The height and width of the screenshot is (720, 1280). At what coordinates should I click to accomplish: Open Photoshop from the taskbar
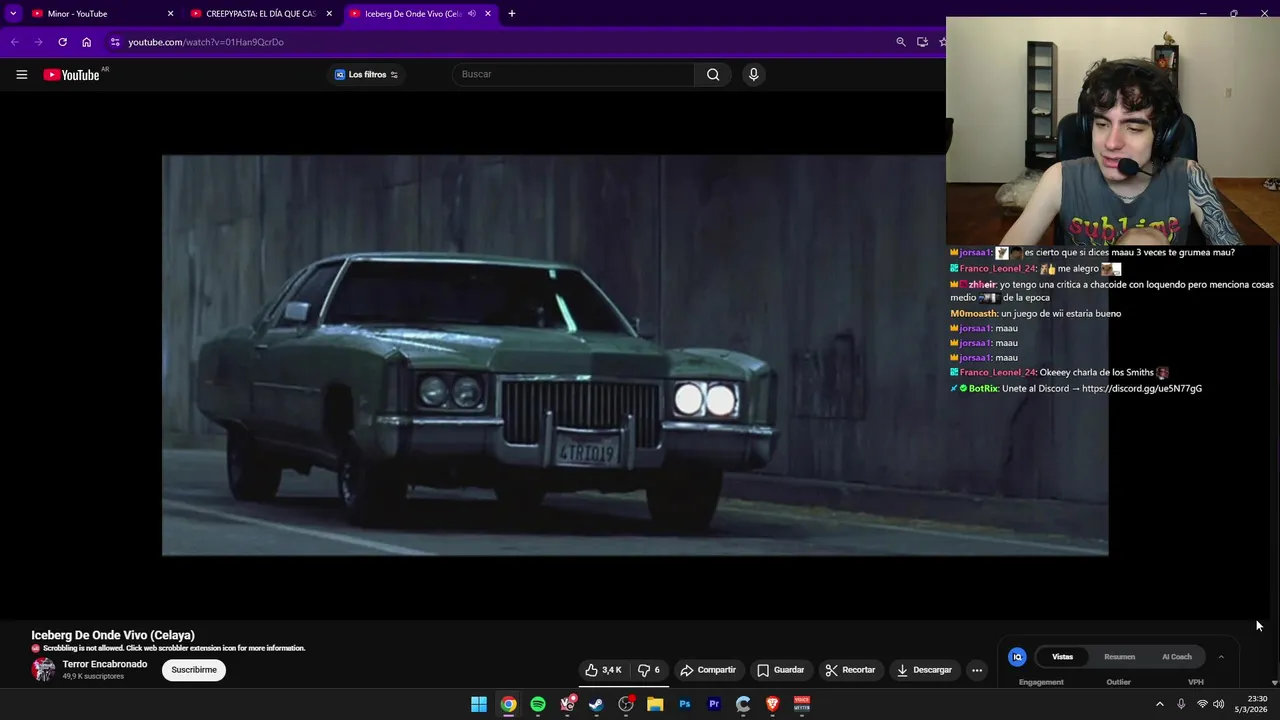684,704
